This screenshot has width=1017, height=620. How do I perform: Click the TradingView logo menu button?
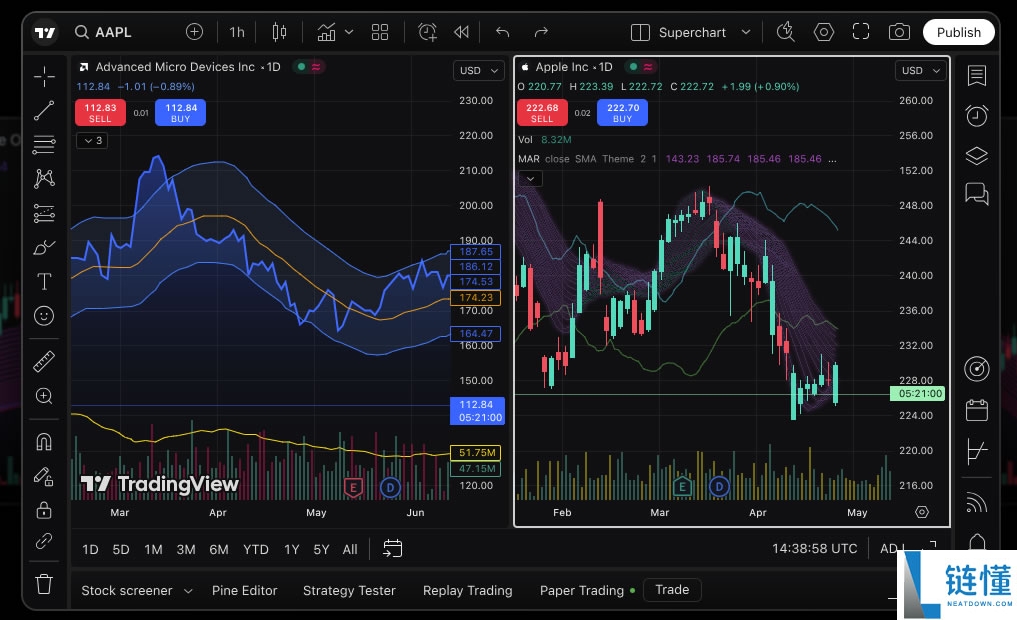coord(45,32)
